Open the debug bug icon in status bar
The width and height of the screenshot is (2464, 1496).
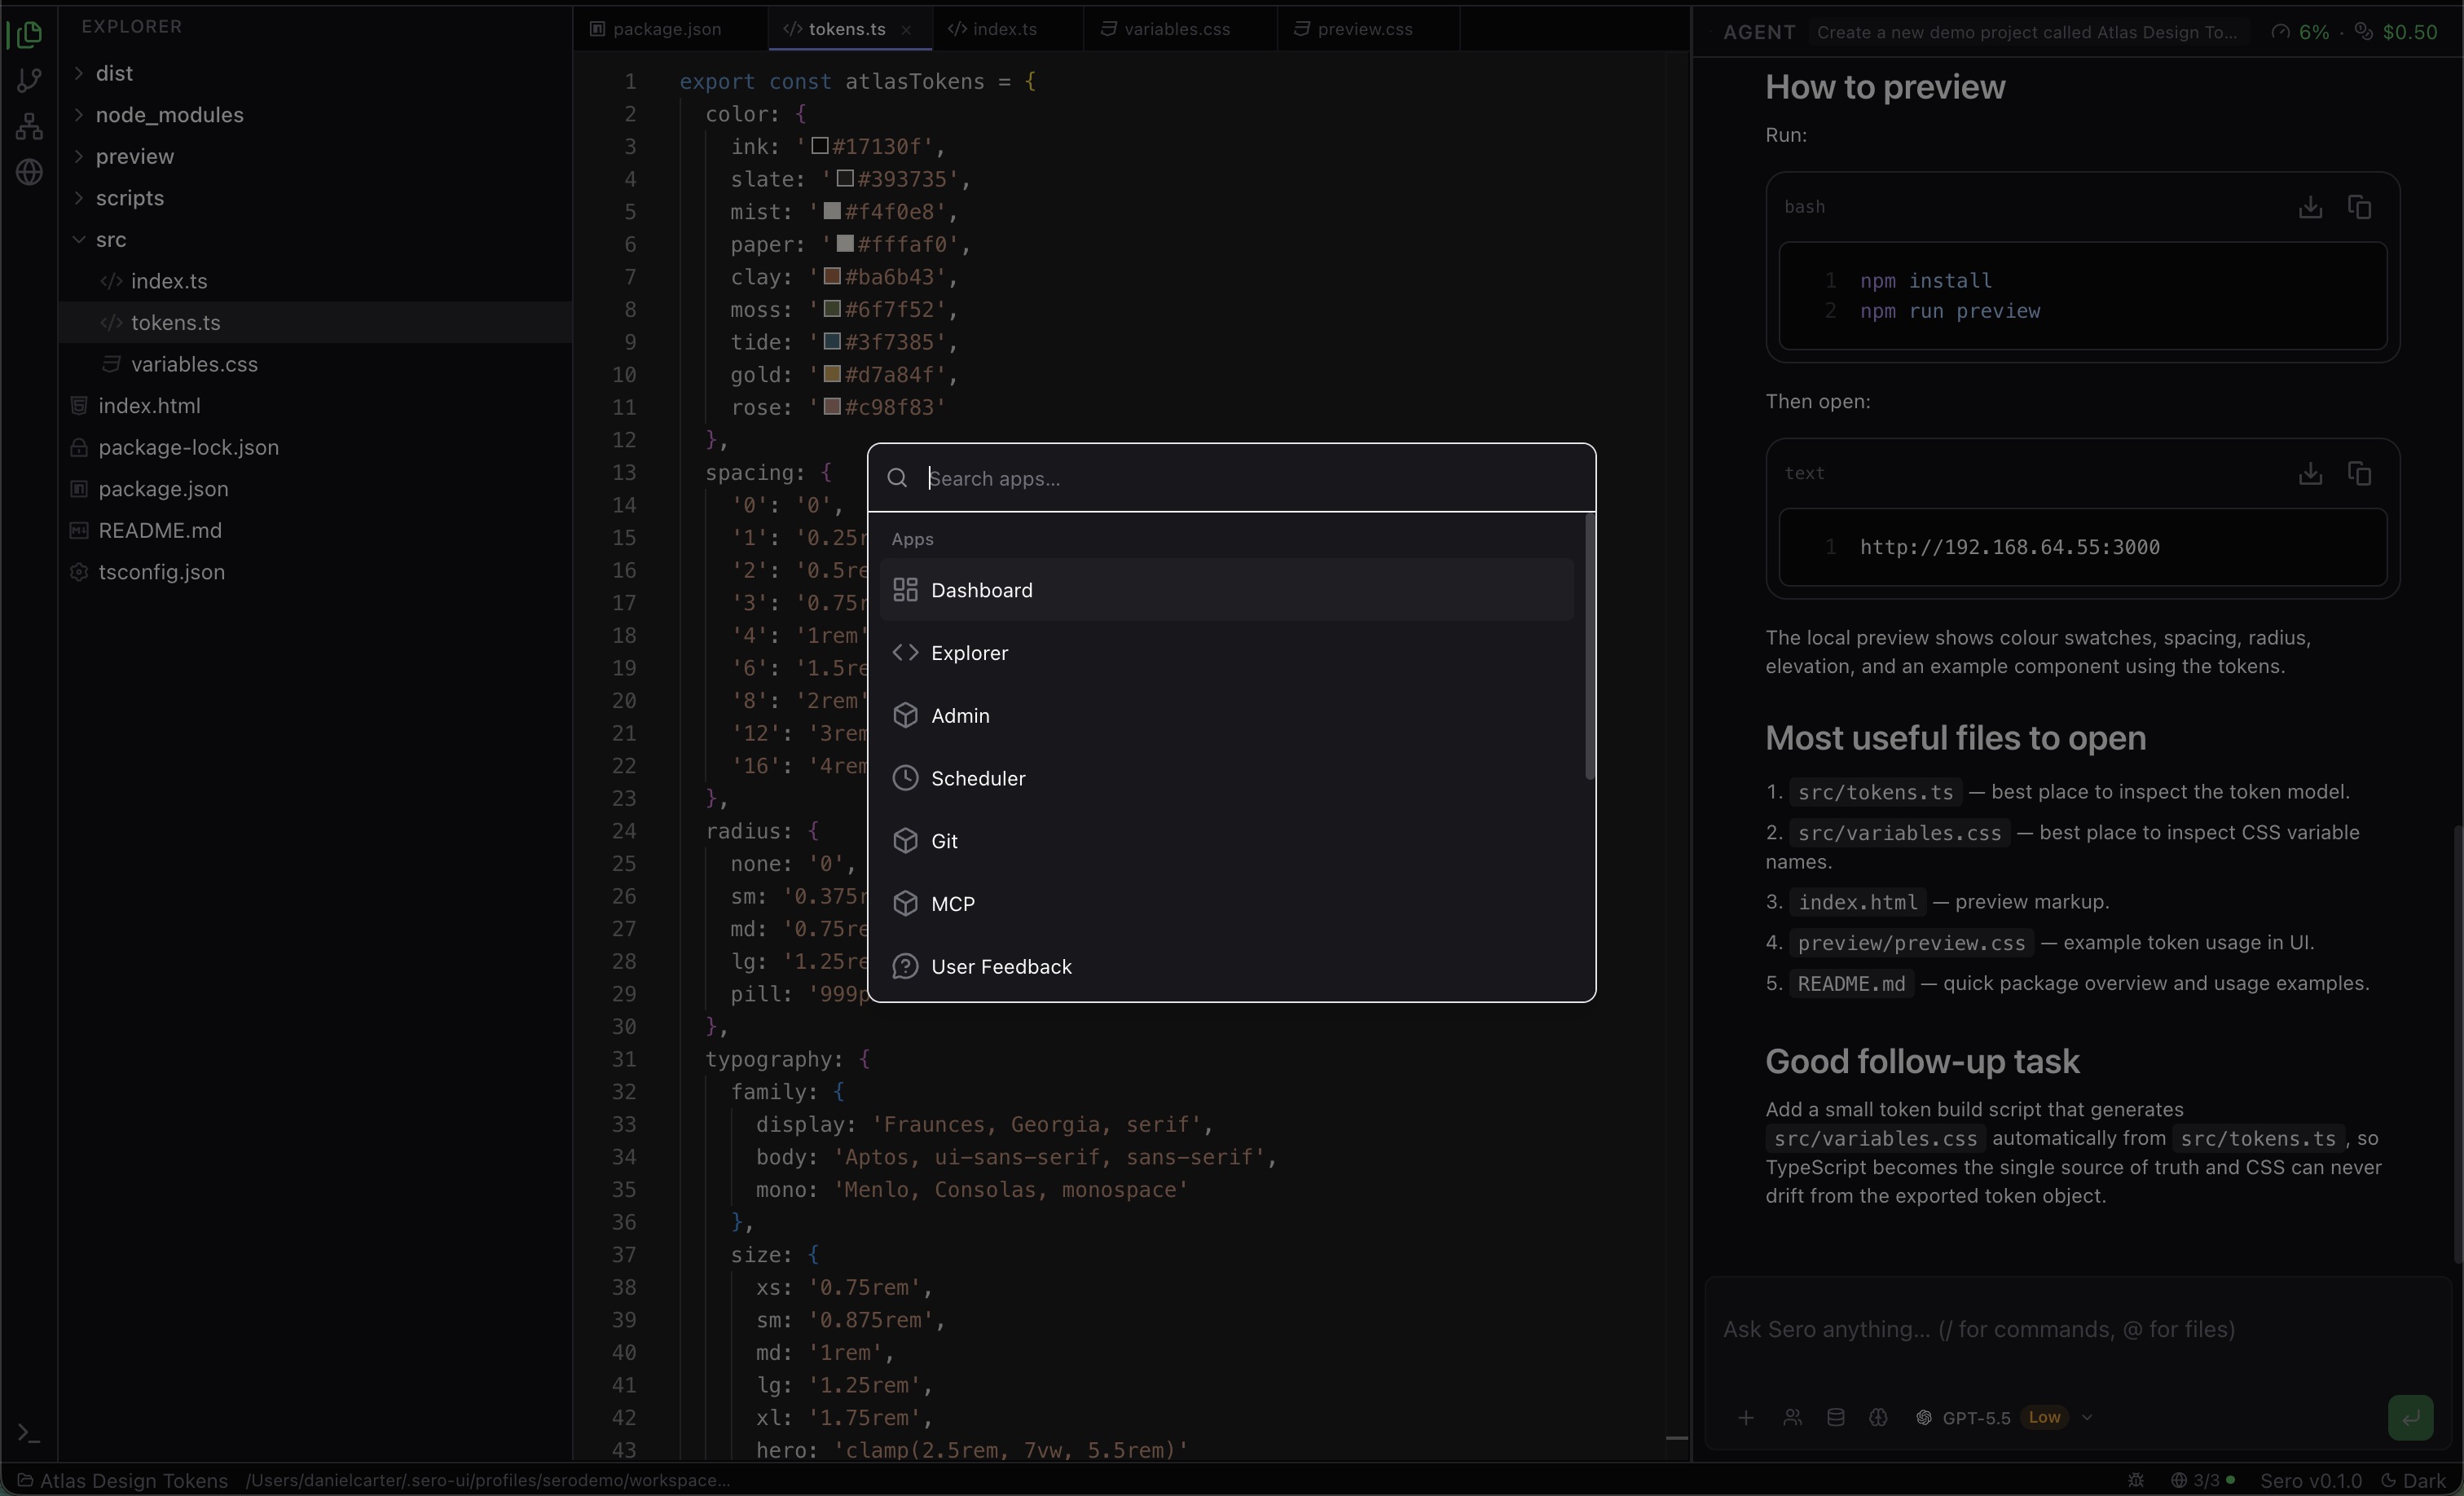(x=2137, y=1481)
